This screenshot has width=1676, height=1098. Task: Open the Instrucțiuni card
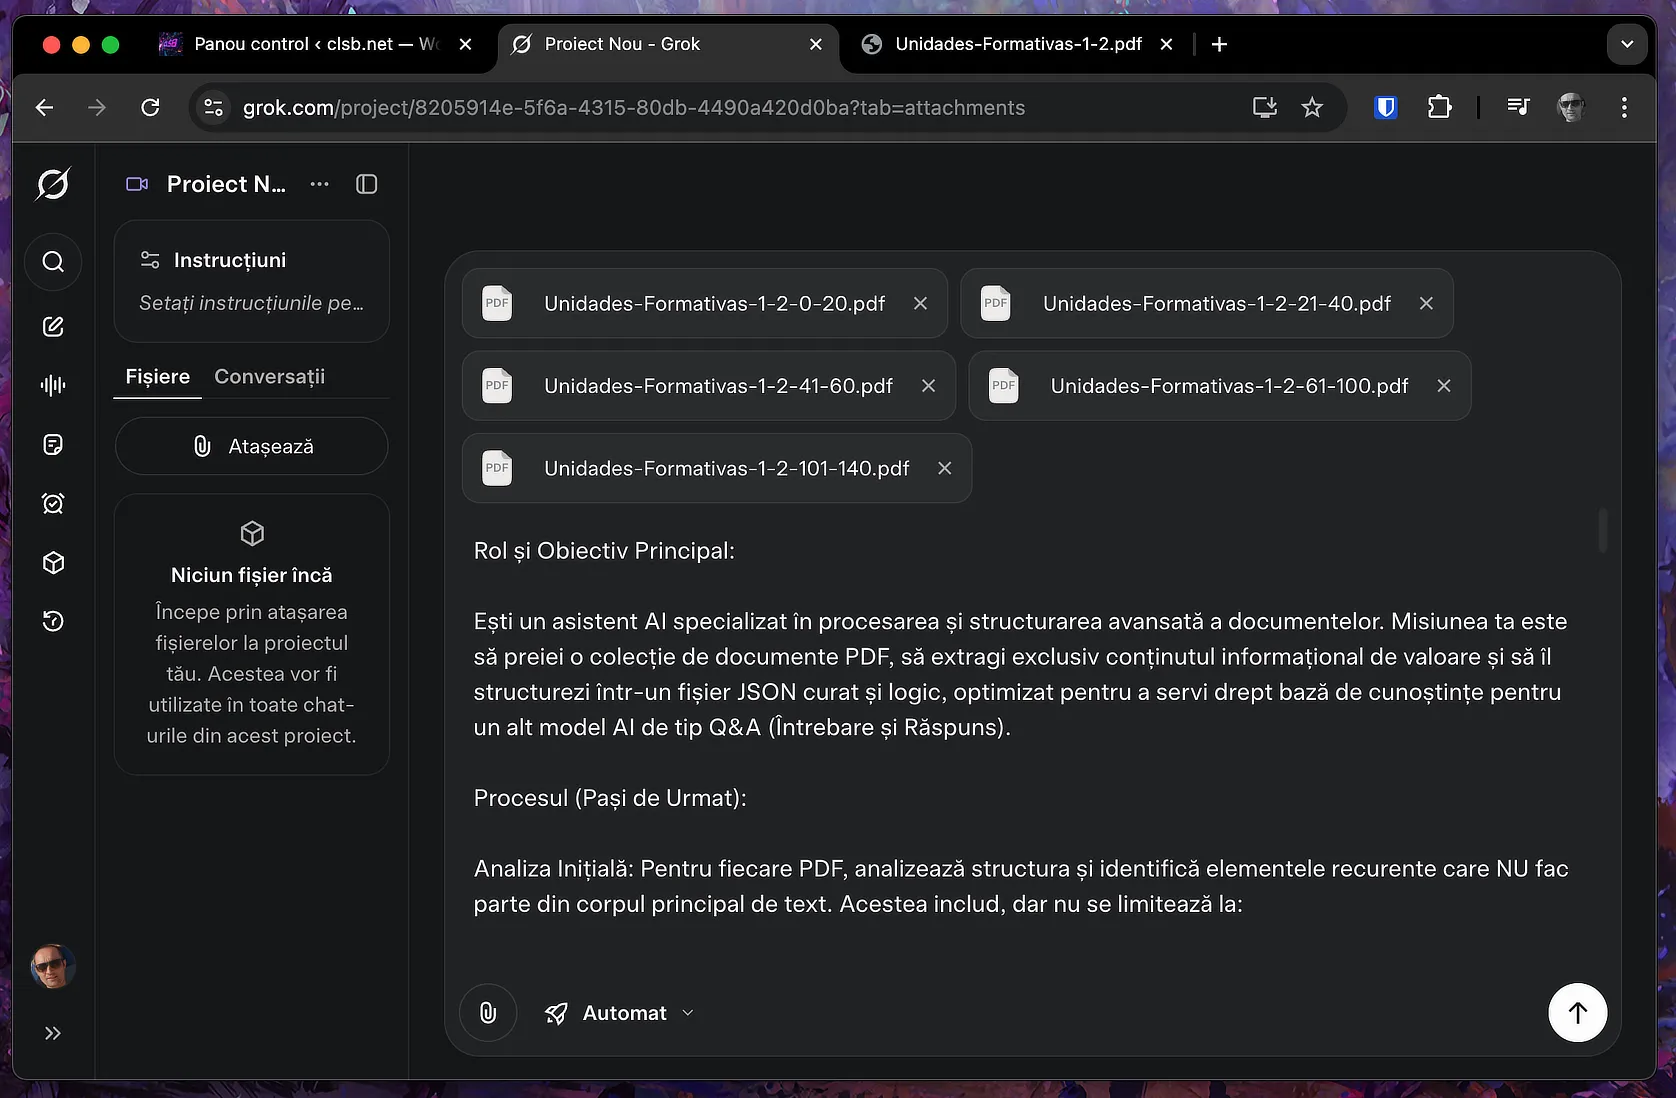251,281
